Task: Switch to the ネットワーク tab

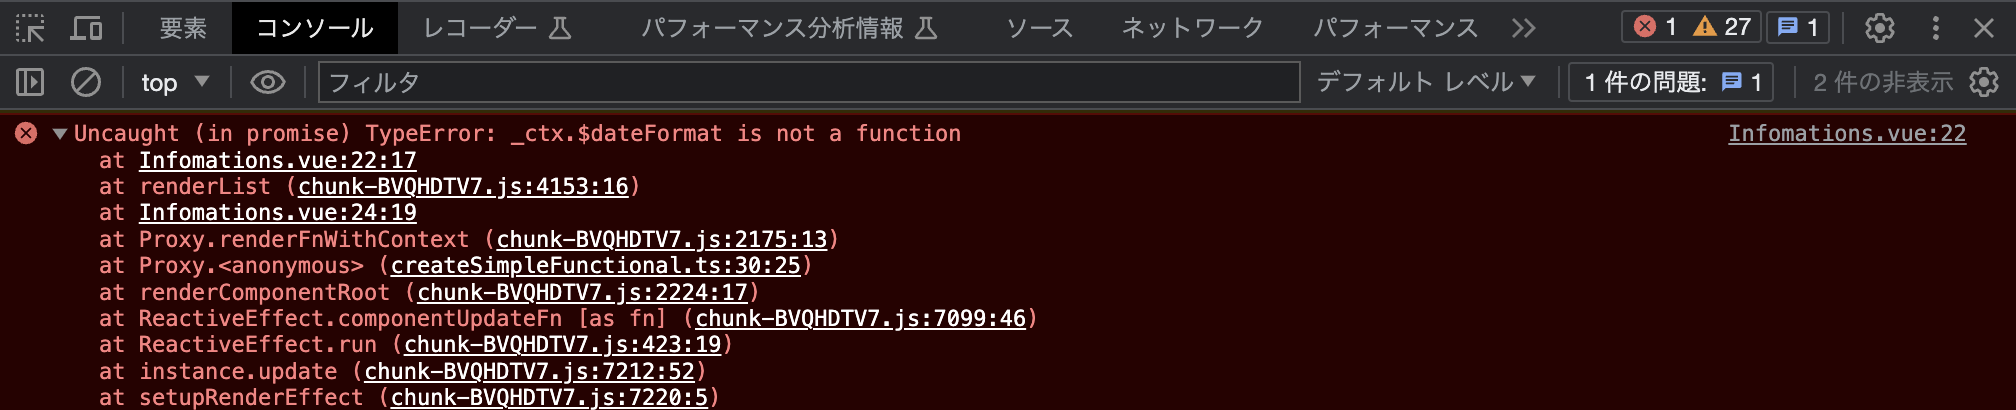Action: point(1192,28)
